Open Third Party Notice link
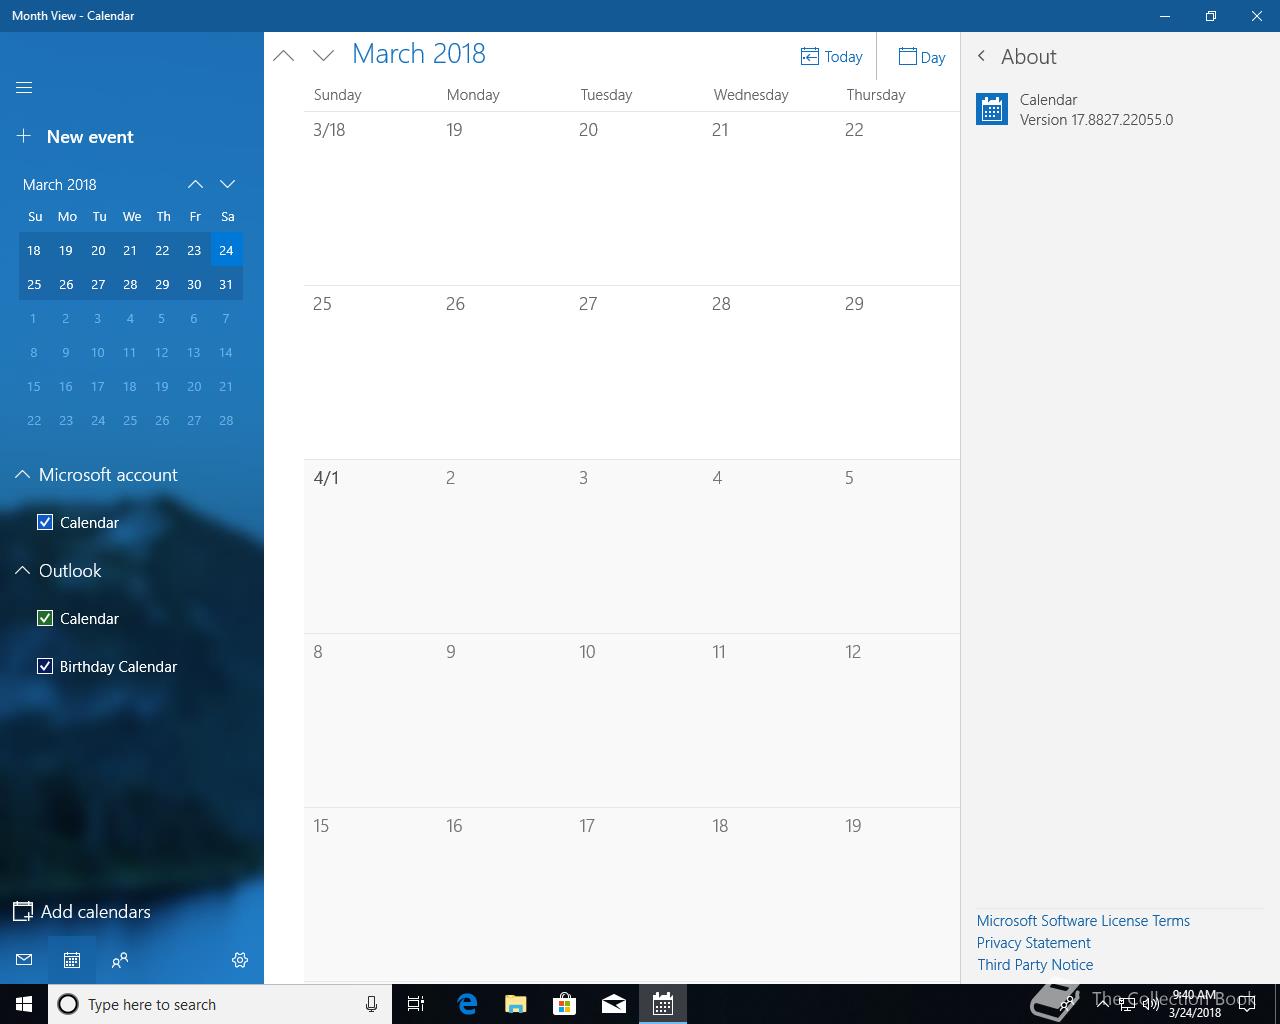 click(x=1035, y=965)
